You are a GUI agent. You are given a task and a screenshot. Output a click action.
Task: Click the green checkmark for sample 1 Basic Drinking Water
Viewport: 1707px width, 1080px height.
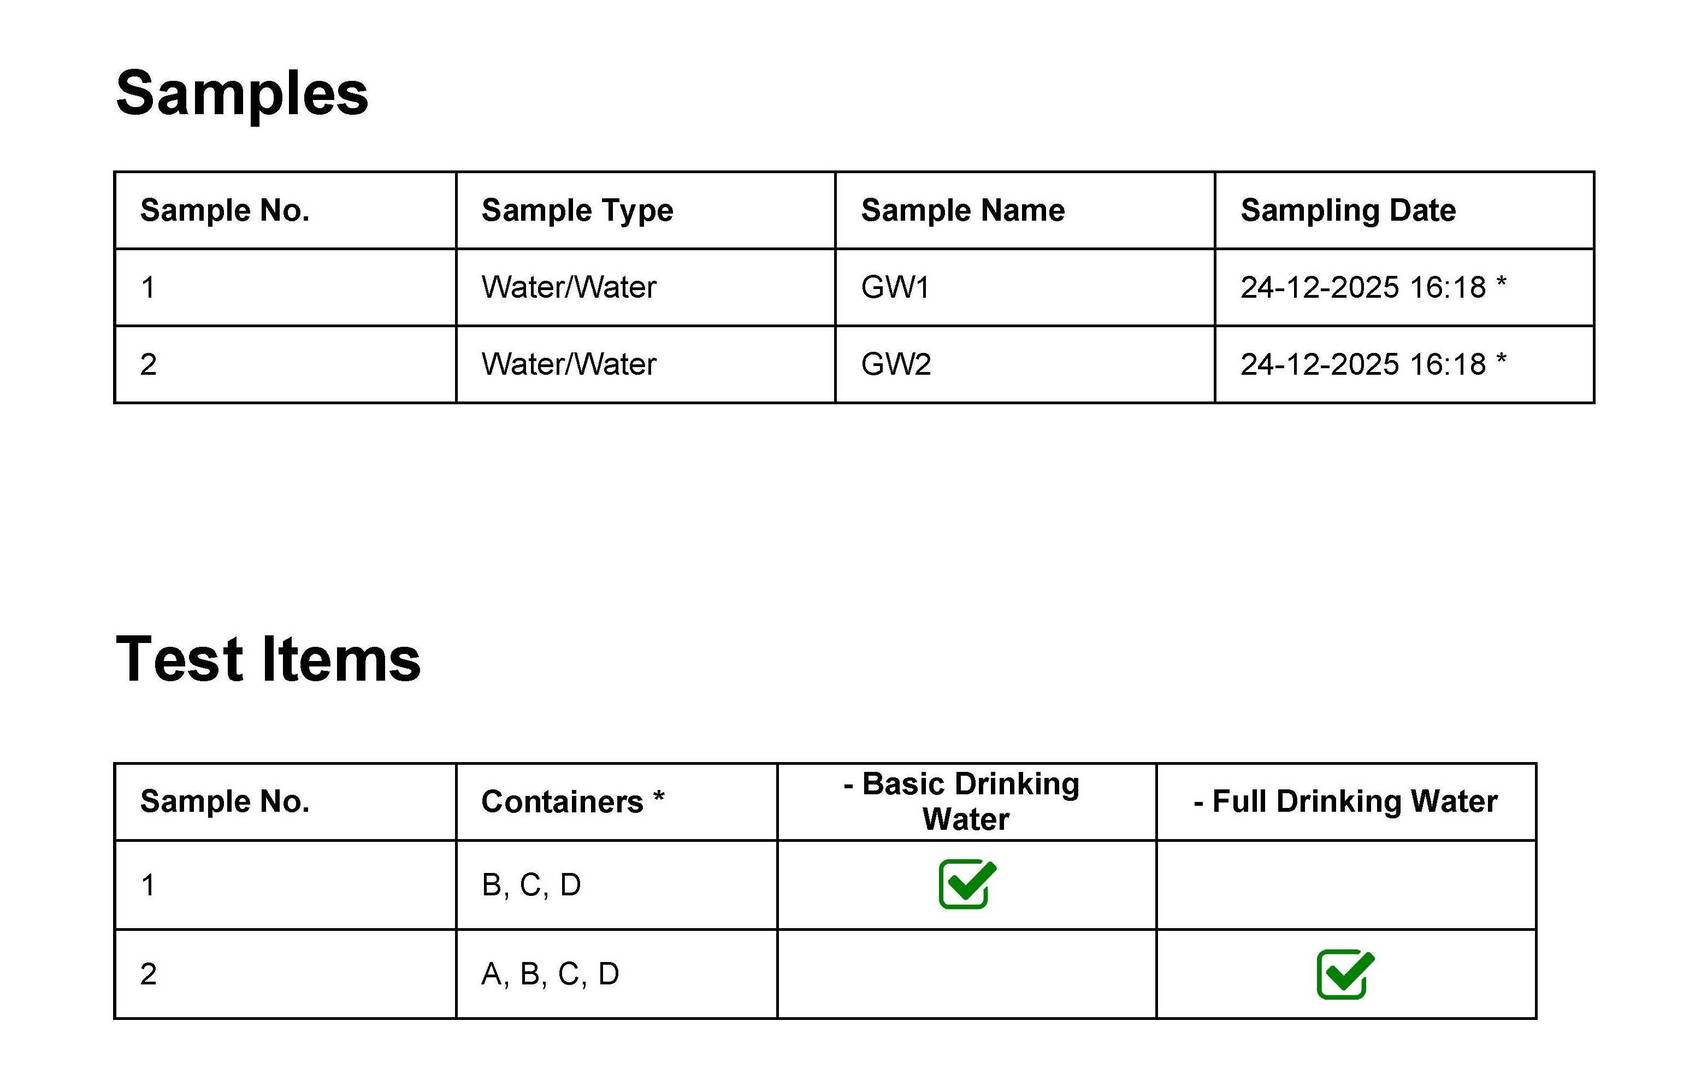point(967,884)
